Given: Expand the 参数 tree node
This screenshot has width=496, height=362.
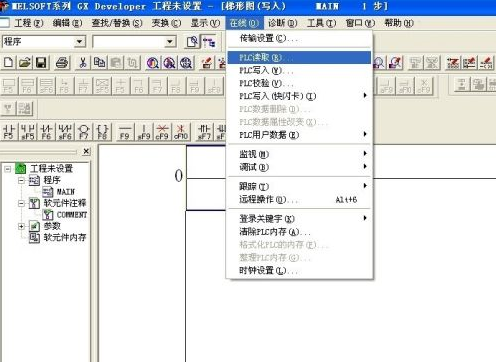Looking at the screenshot, I should 21,226.
